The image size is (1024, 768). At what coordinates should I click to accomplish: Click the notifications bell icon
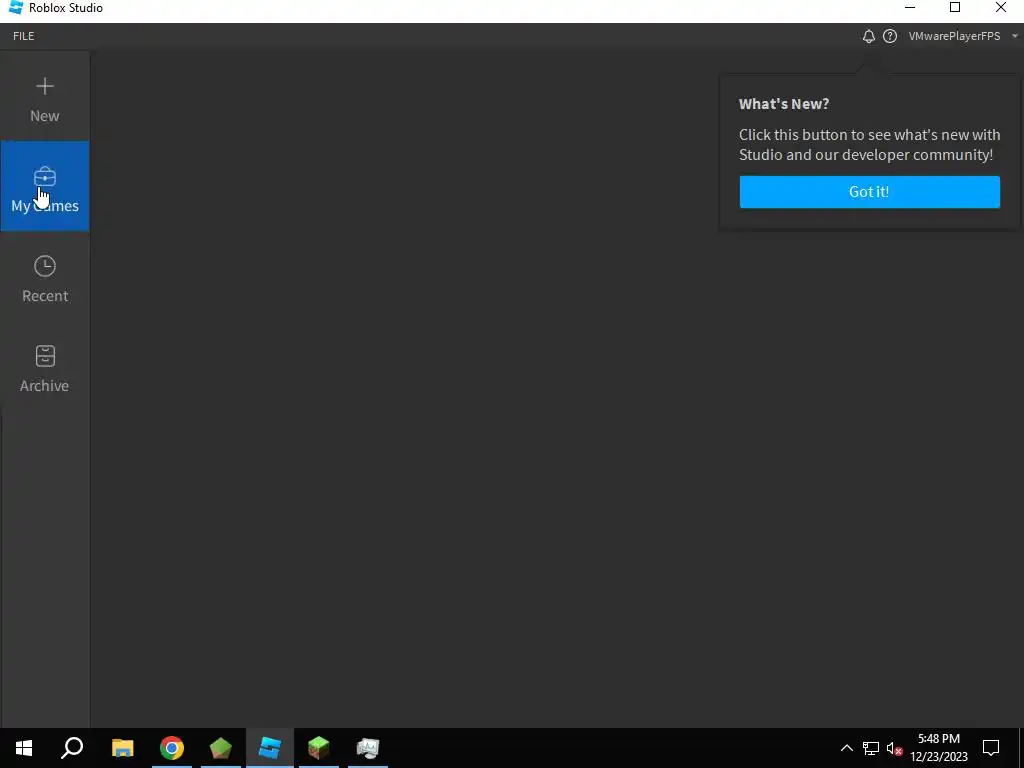coord(869,37)
